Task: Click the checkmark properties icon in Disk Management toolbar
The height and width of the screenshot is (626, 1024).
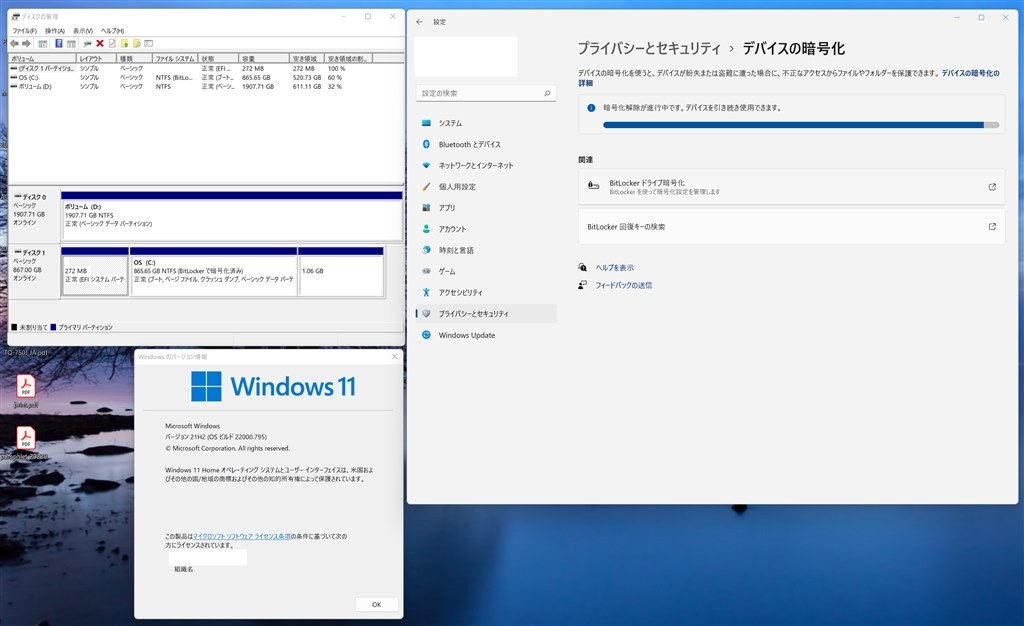Action: pyautogui.click(x=112, y=44)
